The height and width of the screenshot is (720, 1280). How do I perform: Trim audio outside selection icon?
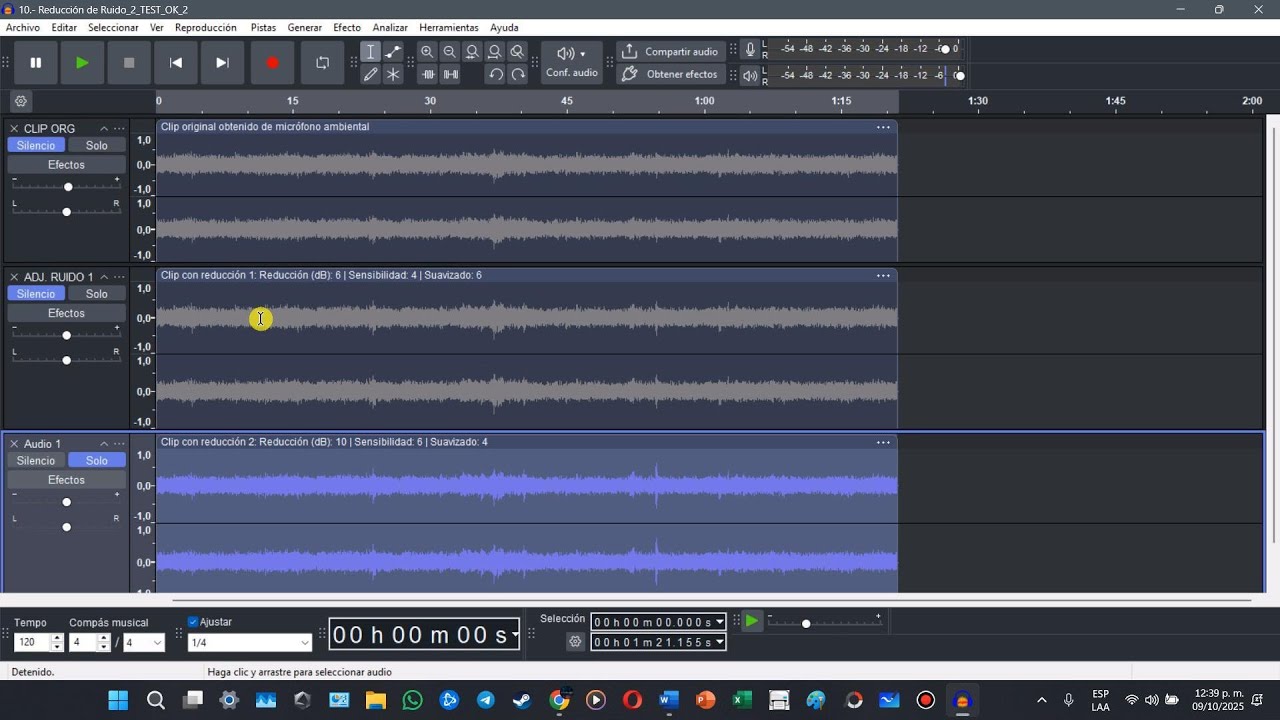click(429, 74)
